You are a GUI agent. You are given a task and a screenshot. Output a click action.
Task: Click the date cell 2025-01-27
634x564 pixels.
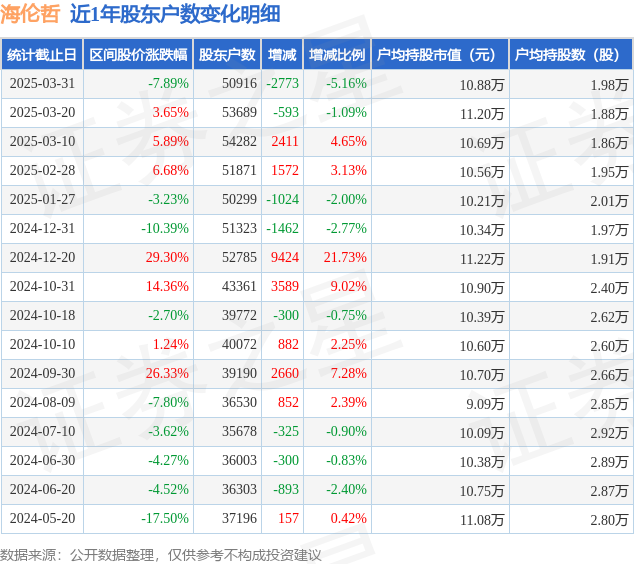42,200
